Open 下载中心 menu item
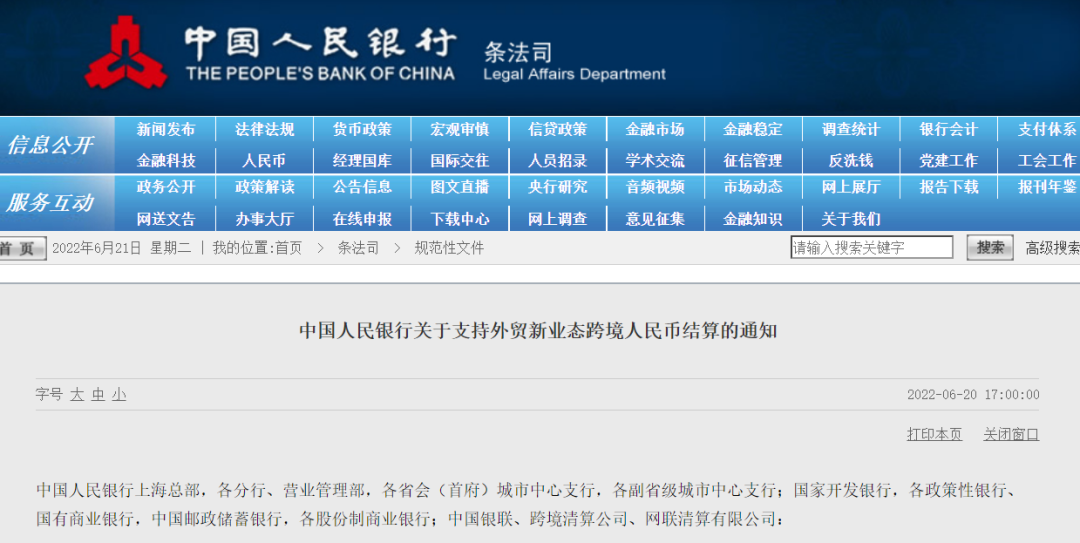The height and width of the screenshot is (543, 1080). (460, 219)
